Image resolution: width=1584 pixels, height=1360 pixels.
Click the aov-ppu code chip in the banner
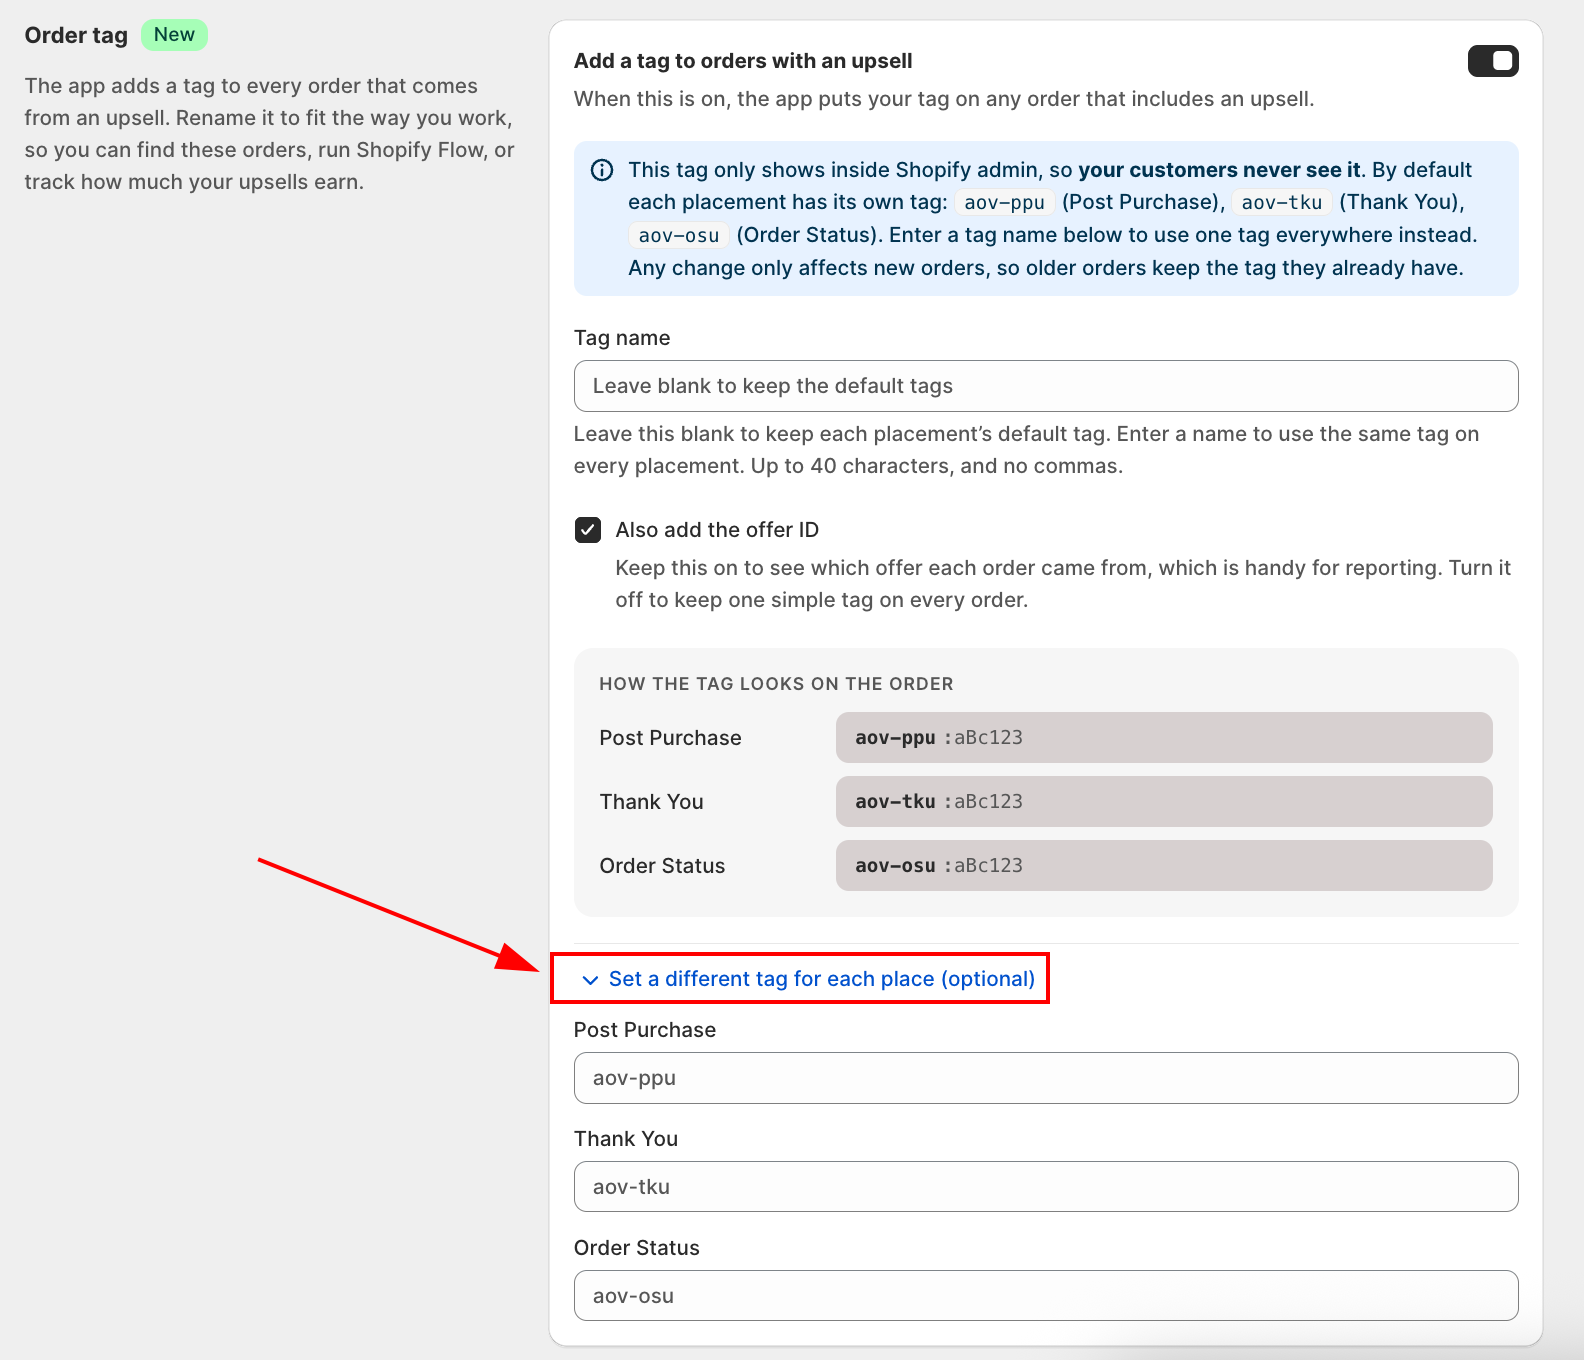(x=1004, y=203)
